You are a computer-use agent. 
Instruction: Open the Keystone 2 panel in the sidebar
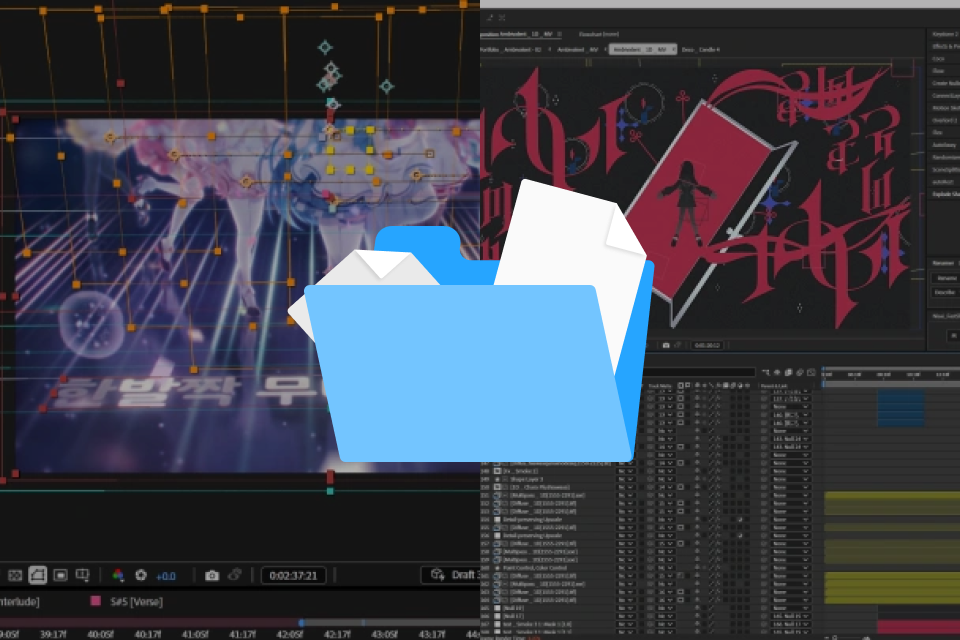pyautogui.click(x=945, y=34)
